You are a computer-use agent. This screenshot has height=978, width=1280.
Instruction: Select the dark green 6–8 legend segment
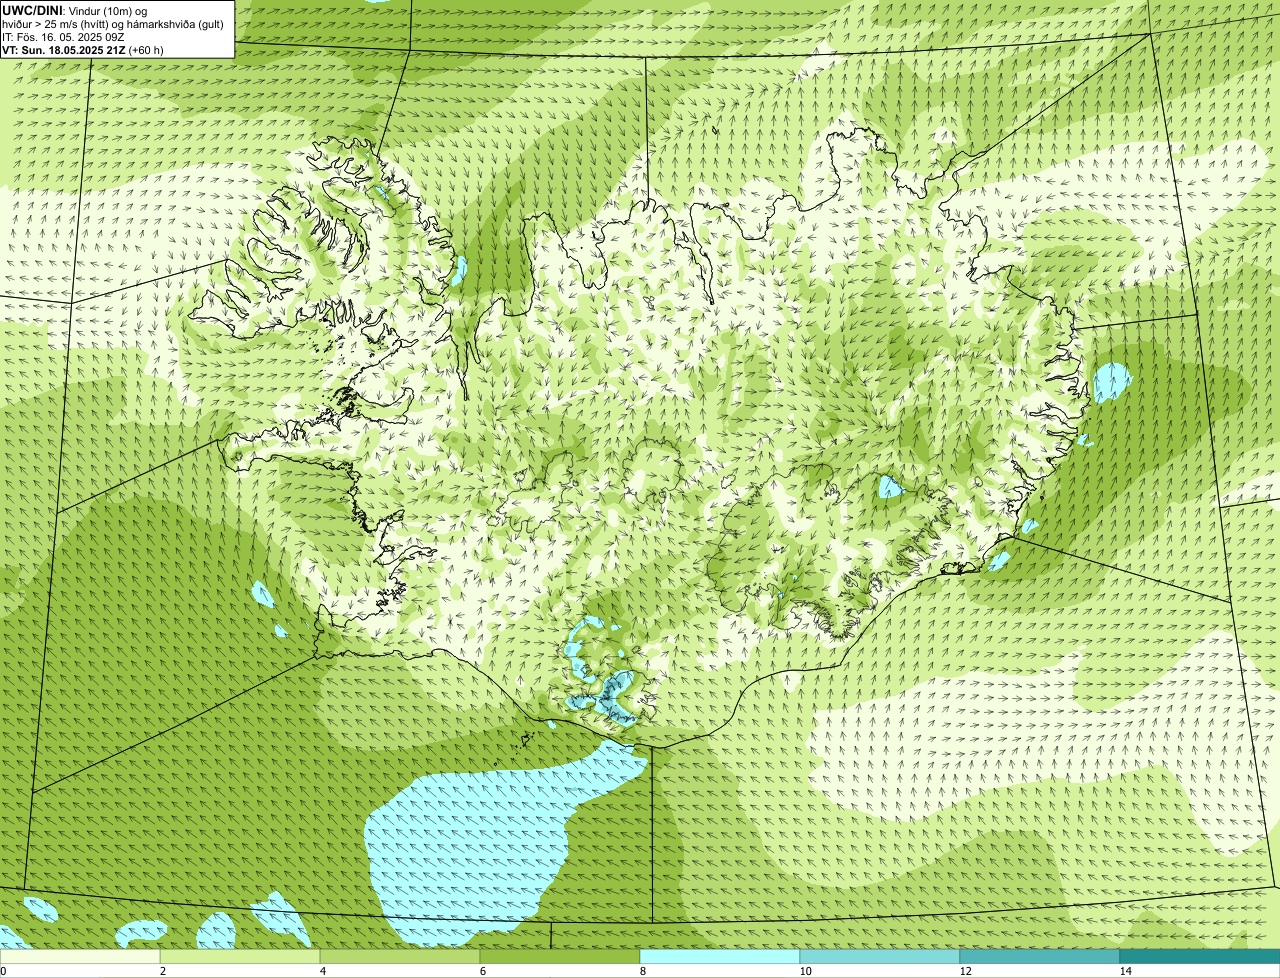560,956
